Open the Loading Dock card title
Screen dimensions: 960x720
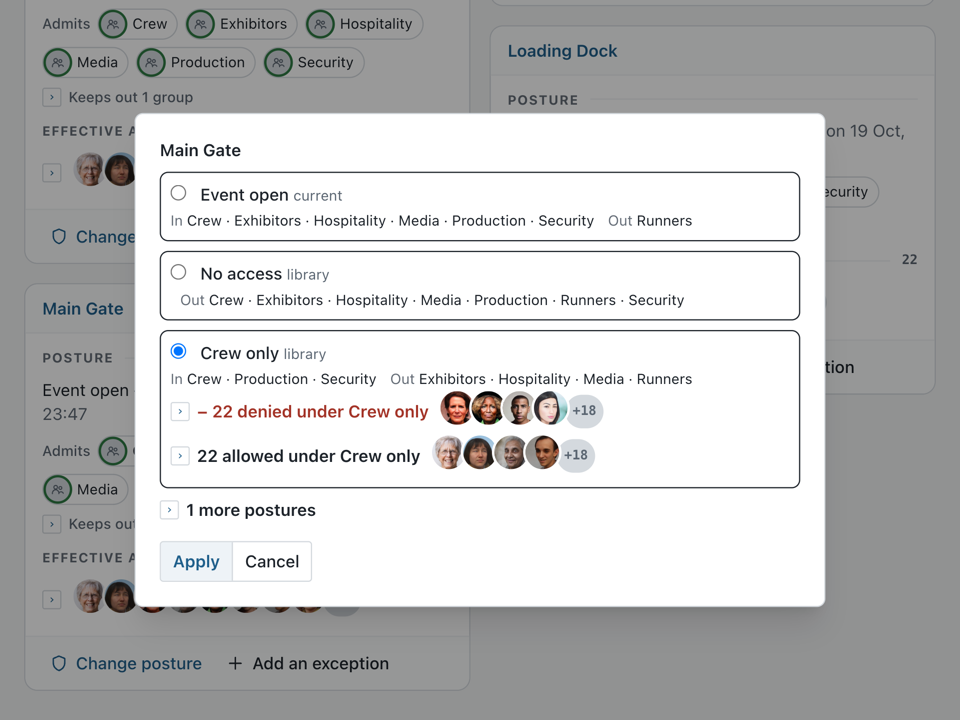click(x=562, y=51)
